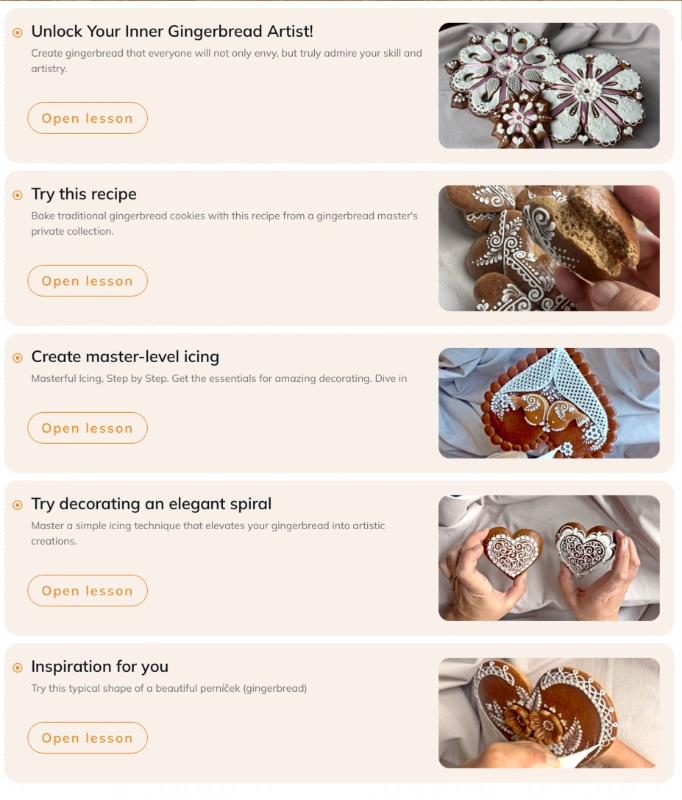Image resolution: width=682 pixels, height=800 pixels.
Task: Select the "Inspiration for you" heading
Action: coord(100,667)
